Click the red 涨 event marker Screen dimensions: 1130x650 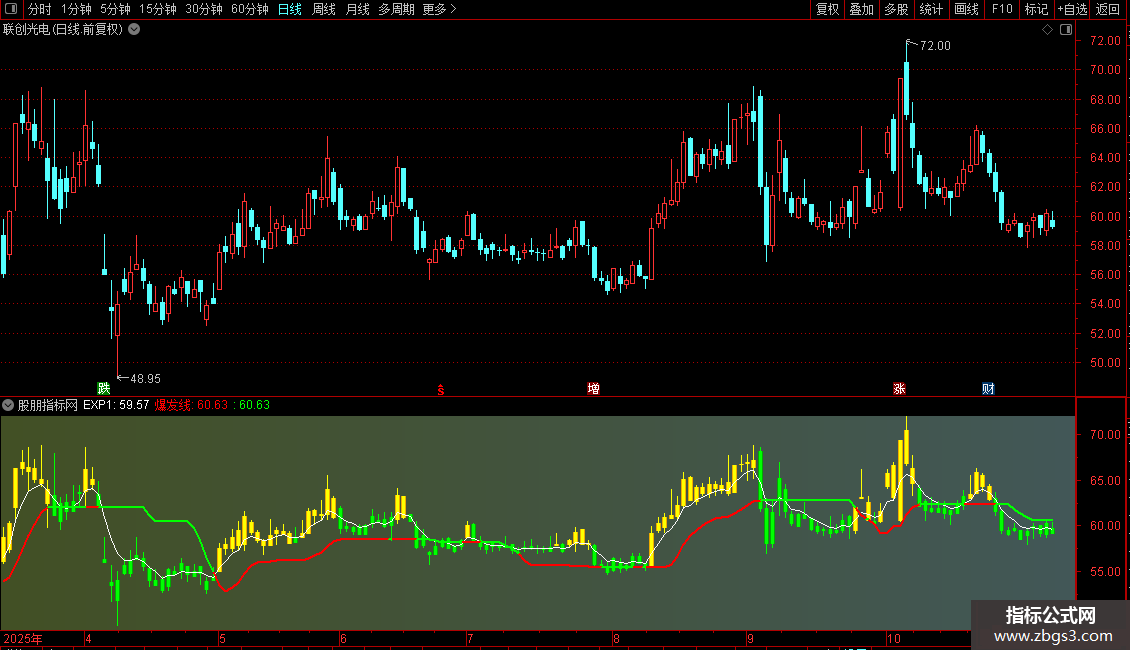[899, 388]
